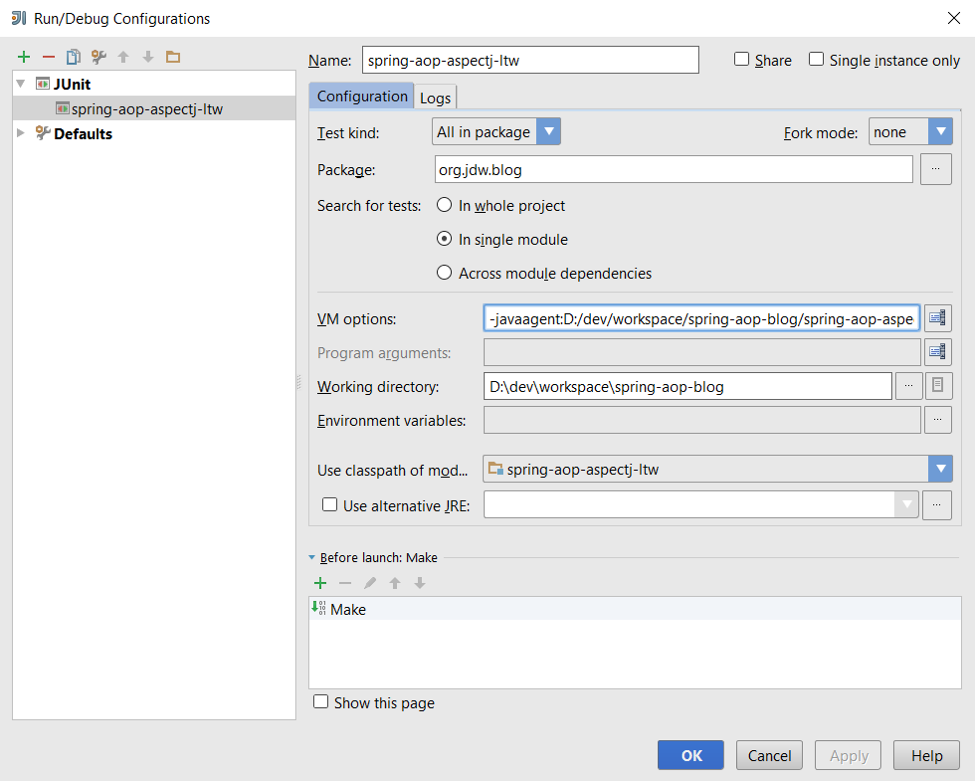Create new folder icon in configurations toolbar
Image resolution: width=975 pixels, height=781 pixels.
coord(173,57)
